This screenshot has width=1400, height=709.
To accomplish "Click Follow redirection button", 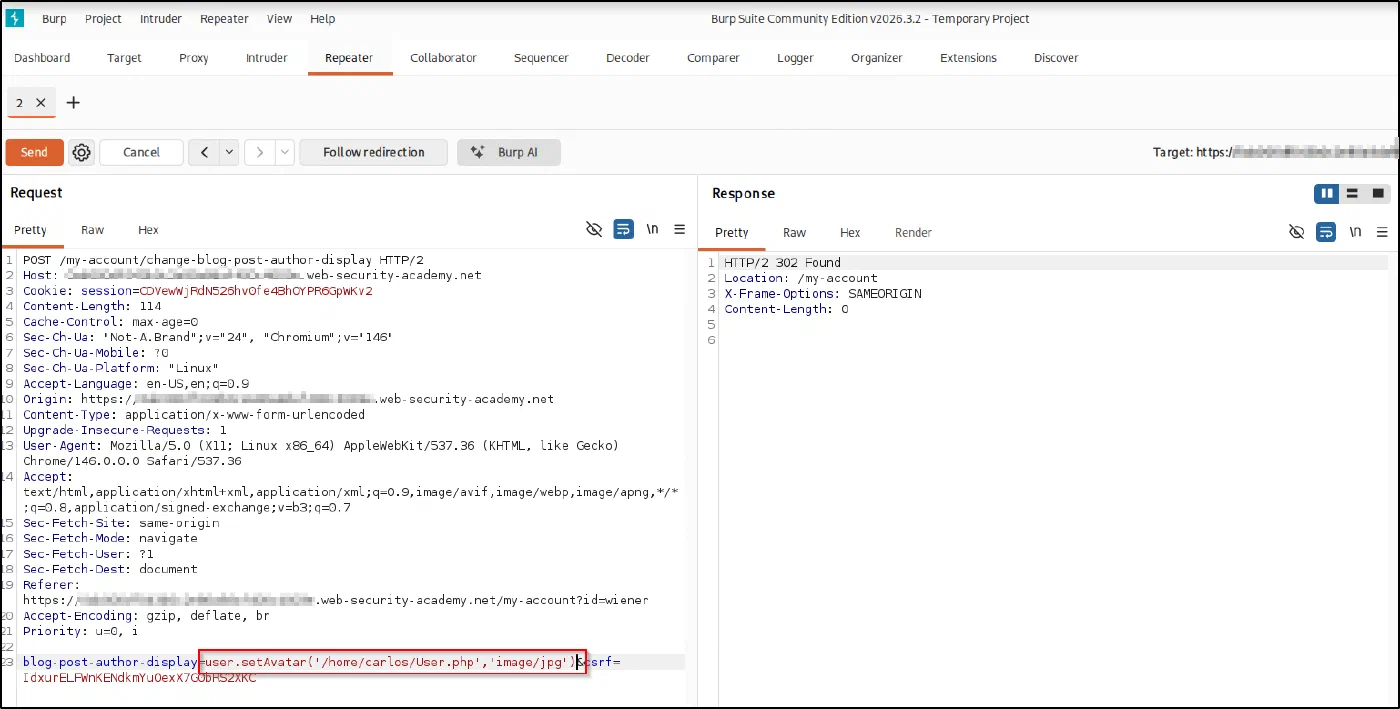I will tap(374, 152).
